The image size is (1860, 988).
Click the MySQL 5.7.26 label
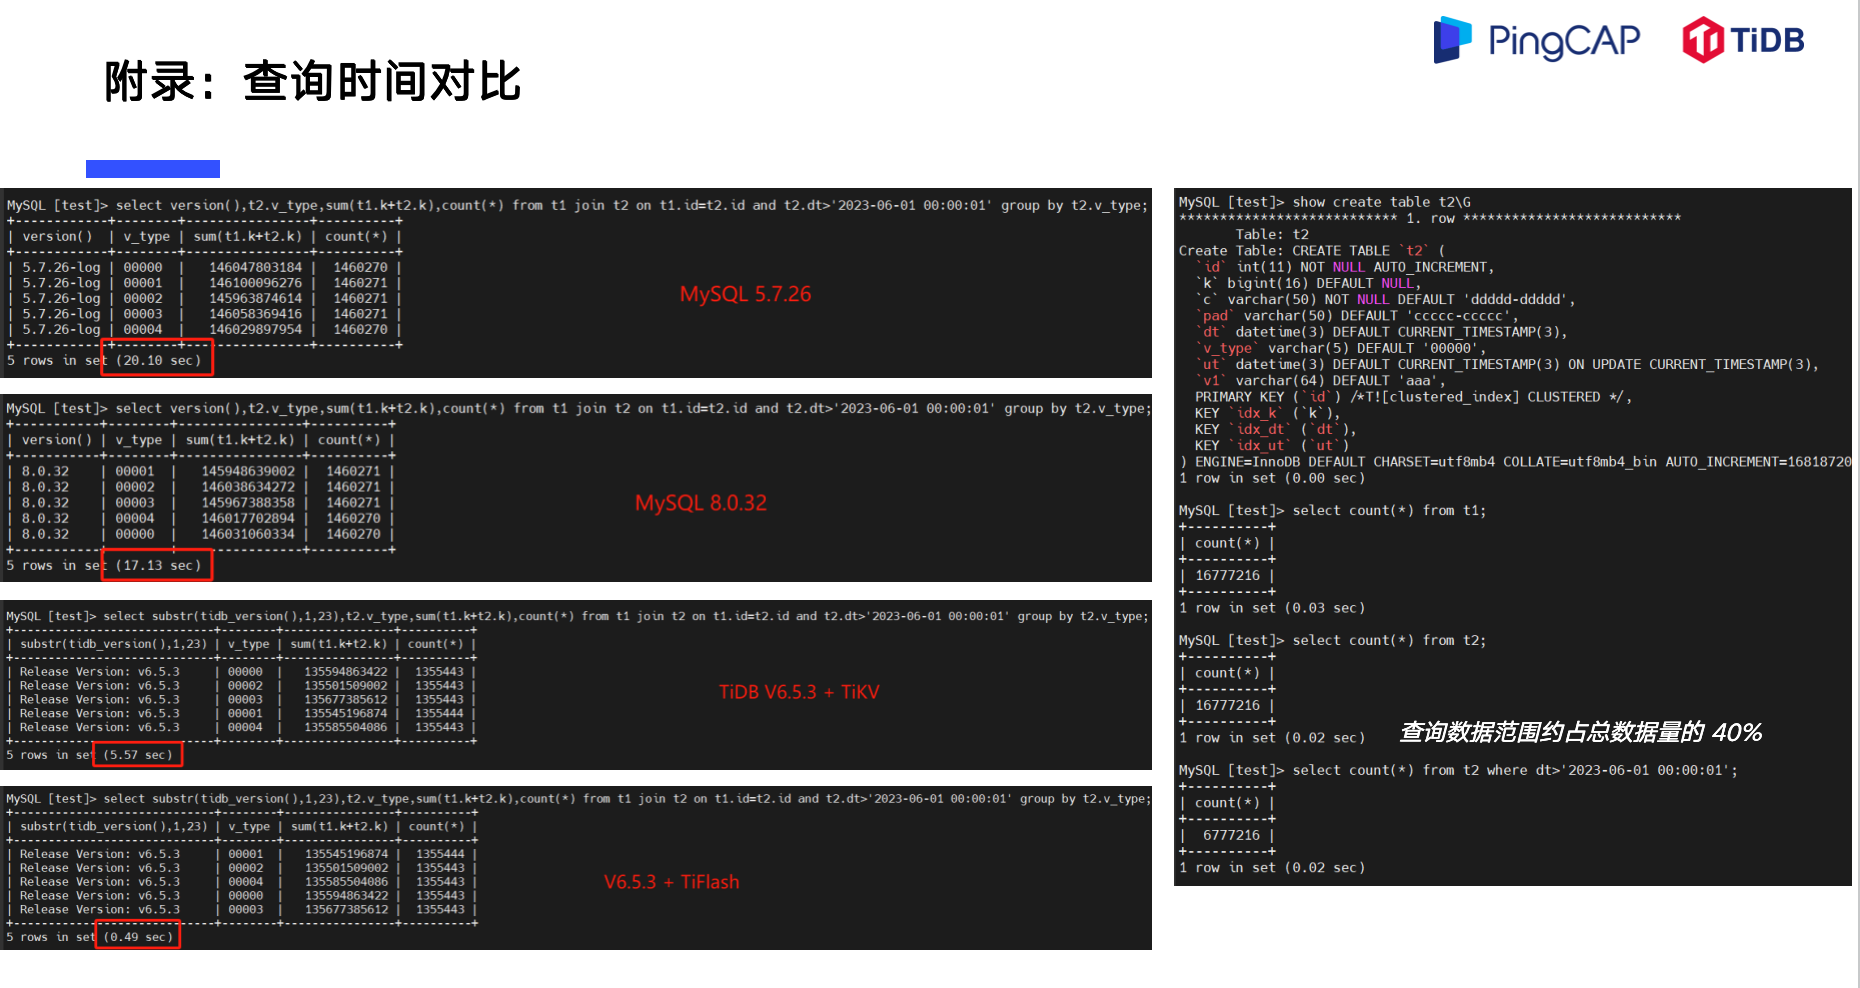[745, 294]
